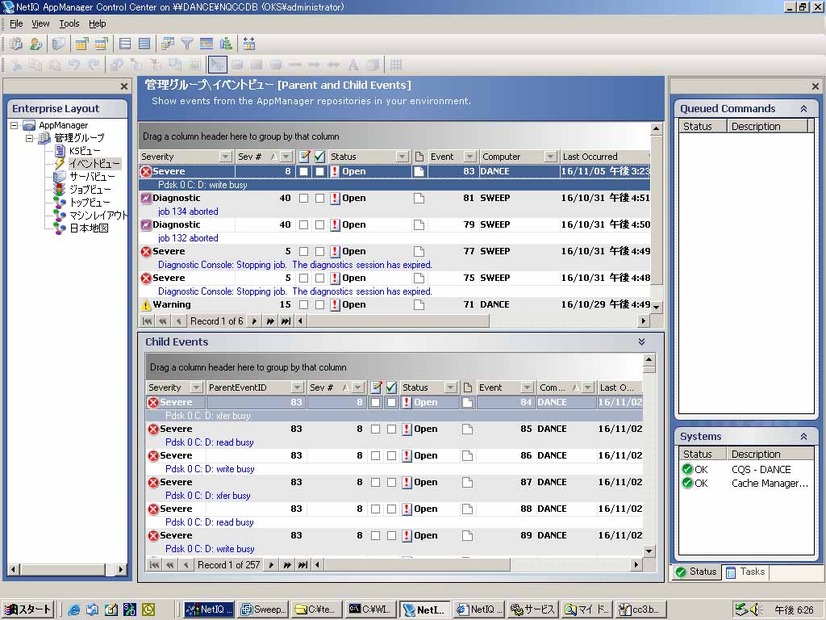Select the line drawing tool

point(295,65)
